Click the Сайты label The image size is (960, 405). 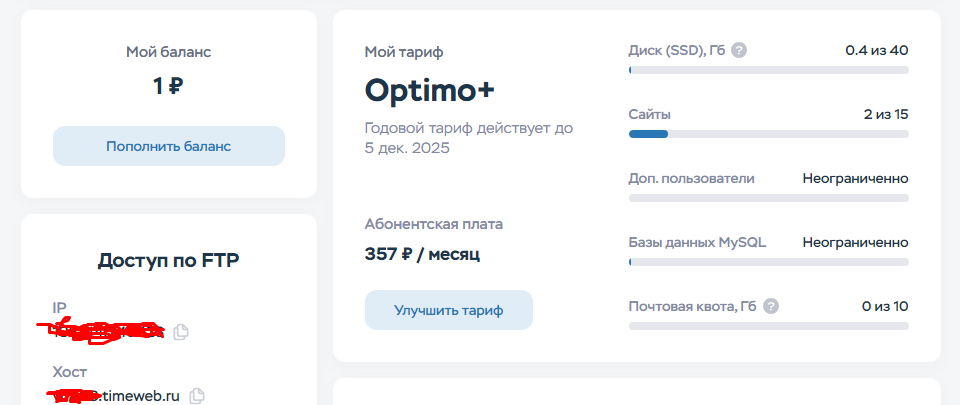point(650,114)
